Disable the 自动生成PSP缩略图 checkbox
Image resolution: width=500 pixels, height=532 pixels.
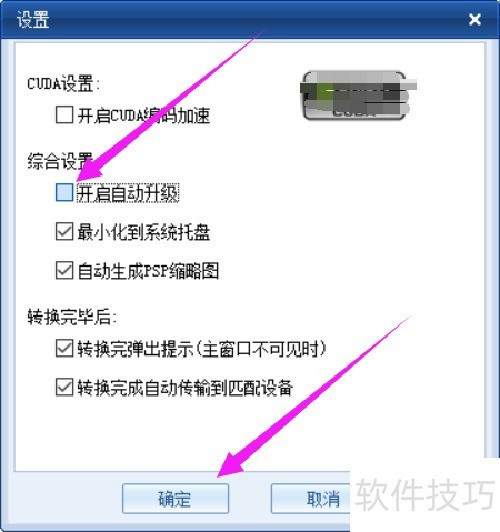pos(64,270)
